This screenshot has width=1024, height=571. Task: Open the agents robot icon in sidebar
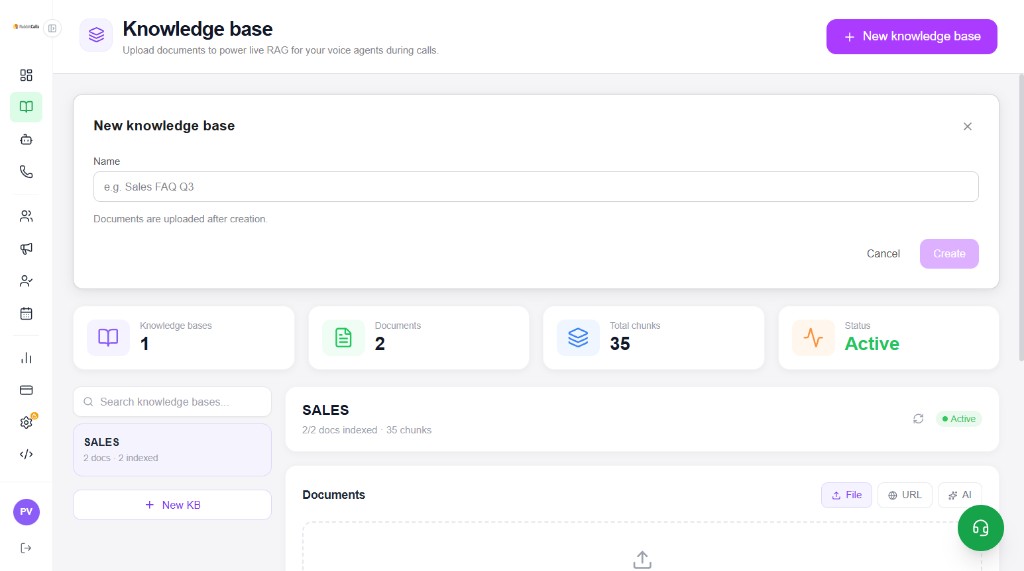26,139
